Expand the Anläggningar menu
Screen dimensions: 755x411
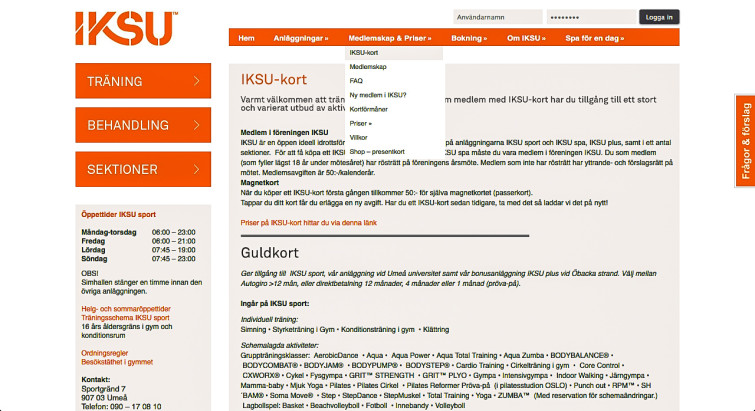tap(301, 38)
